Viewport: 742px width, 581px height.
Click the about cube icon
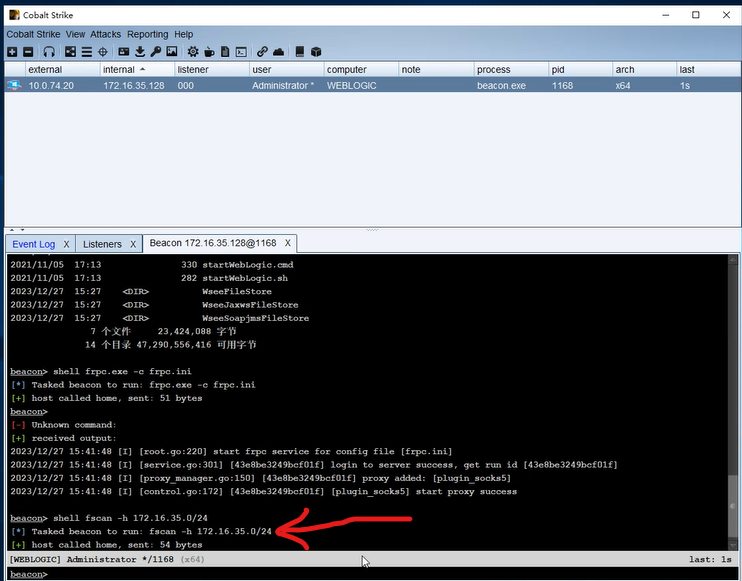pos(316,52)
